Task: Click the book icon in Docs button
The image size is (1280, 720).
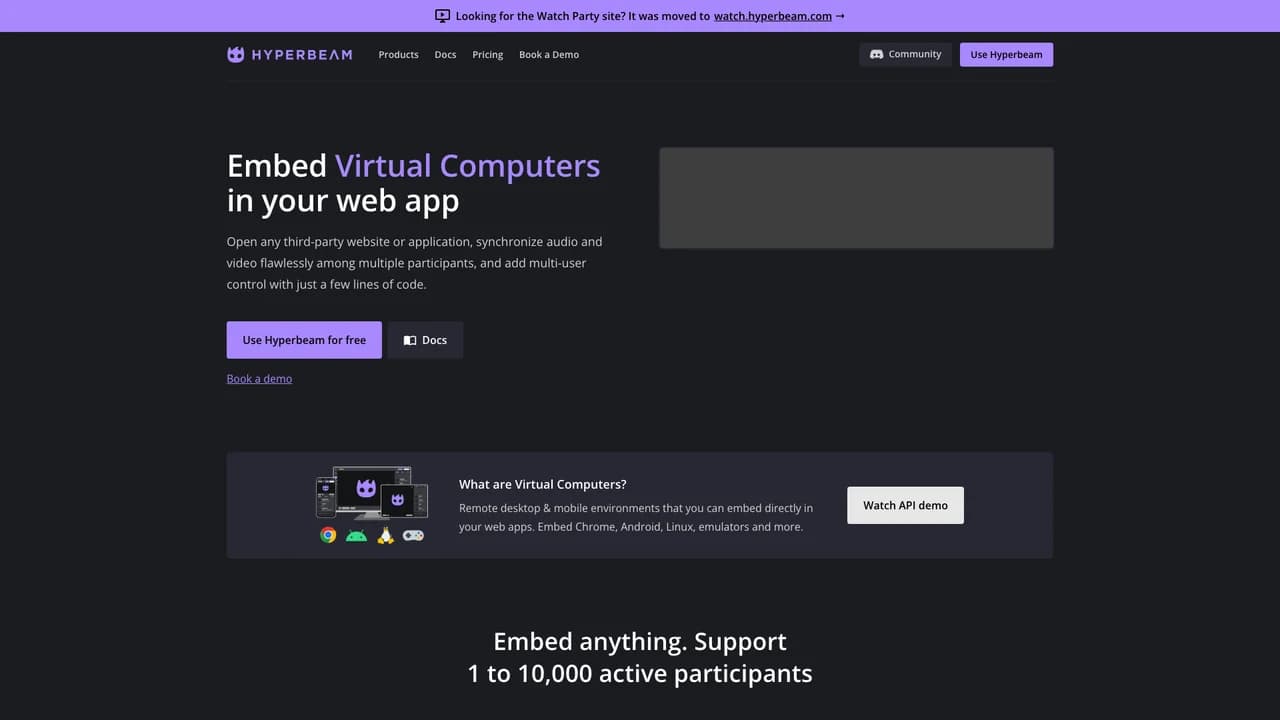Action: 410,340
